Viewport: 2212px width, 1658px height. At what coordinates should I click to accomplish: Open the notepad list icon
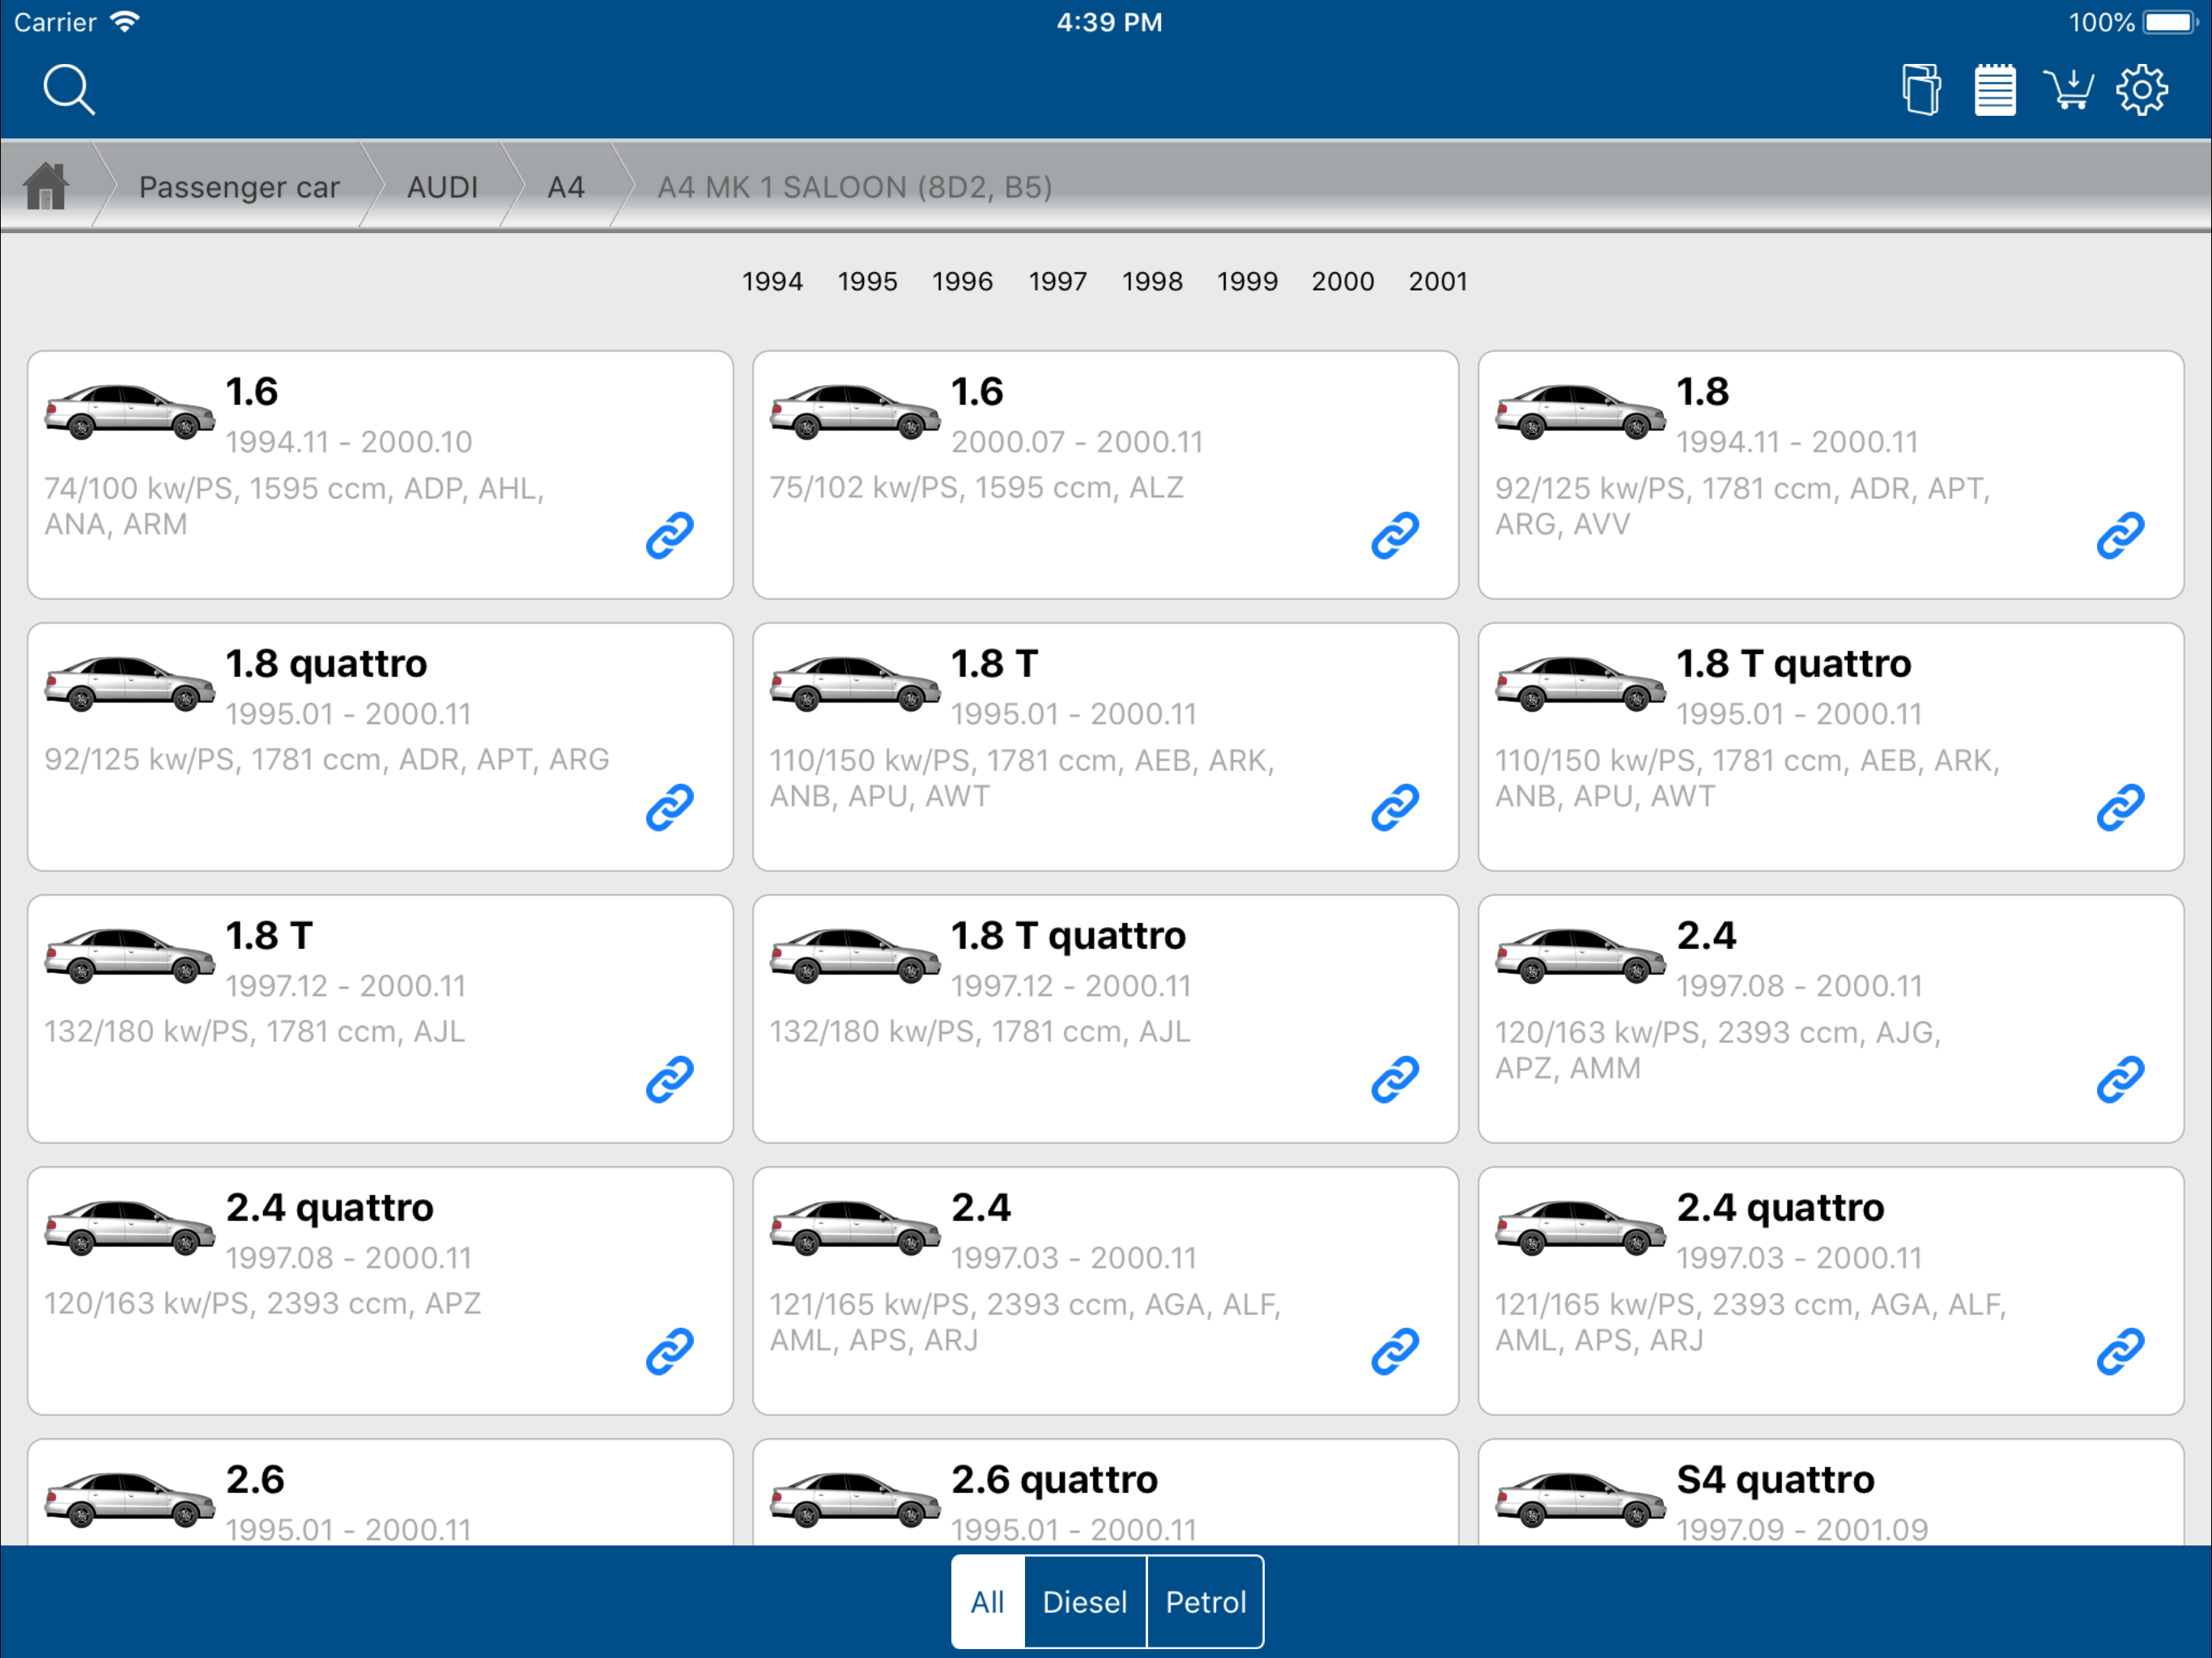1994,90
